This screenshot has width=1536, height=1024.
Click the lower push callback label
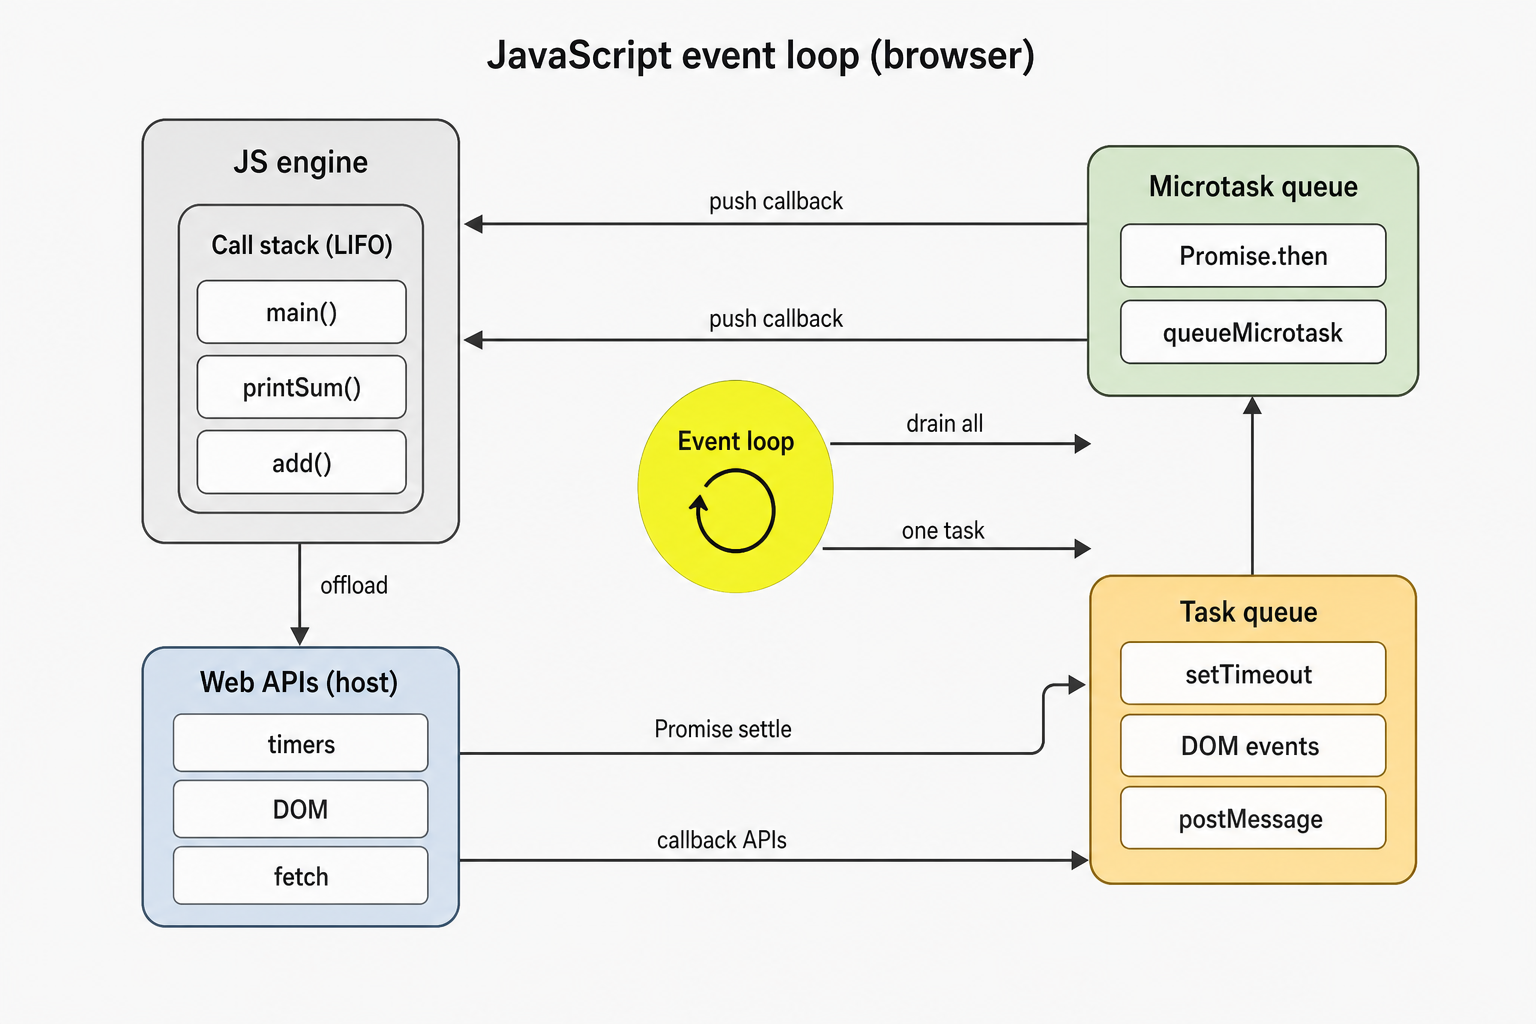tap(776, 319)
